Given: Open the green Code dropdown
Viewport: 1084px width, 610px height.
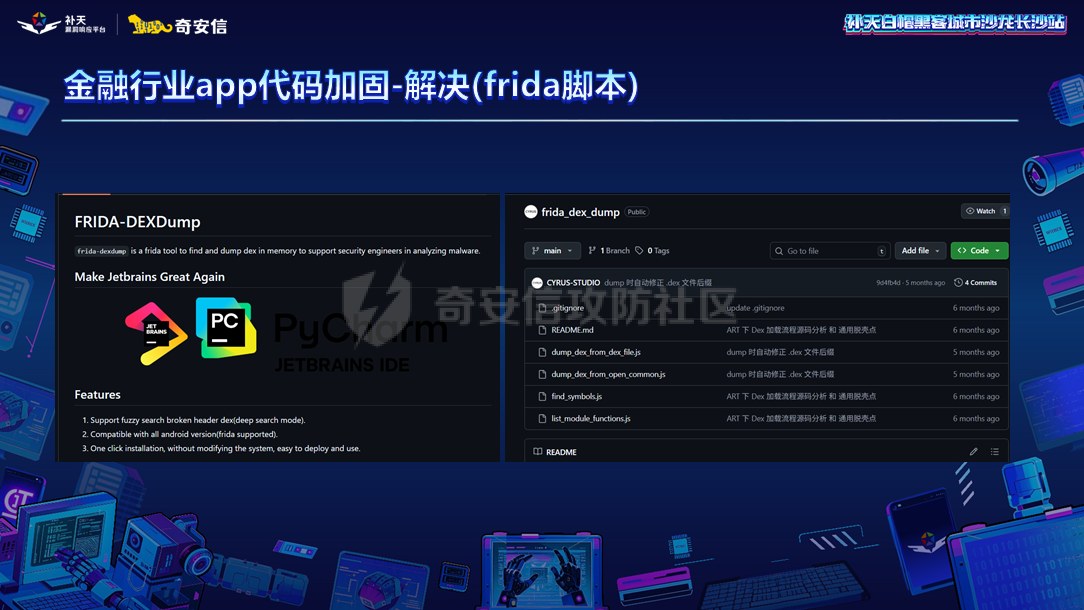Looking at the screenshot, I should click(979, 251).
